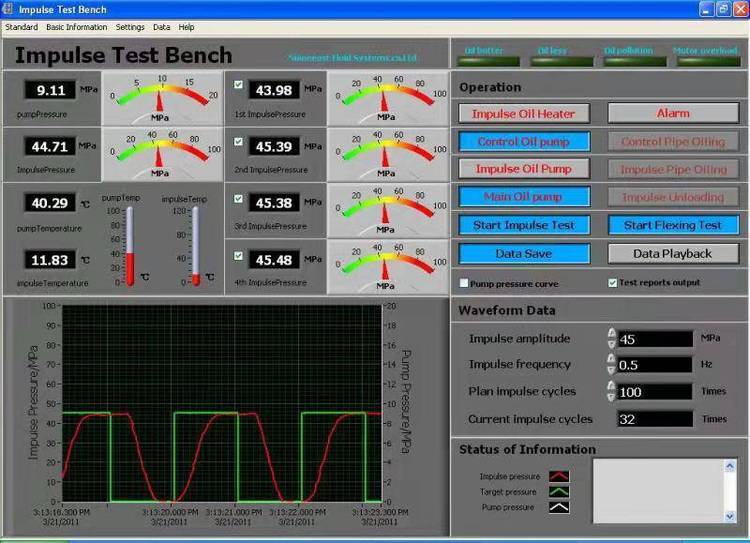Decrease Impulse frequency with down arrow
The height and width of the screenshot is (543, 750).
(611, 371)
